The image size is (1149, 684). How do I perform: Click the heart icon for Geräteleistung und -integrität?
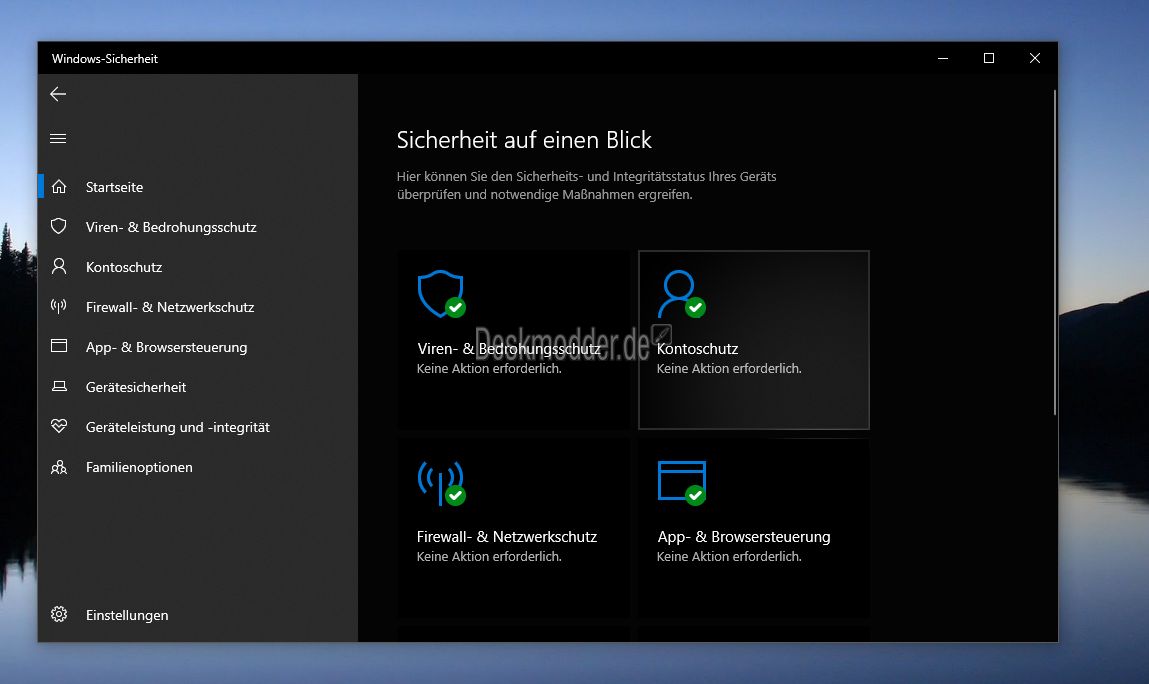59,426
